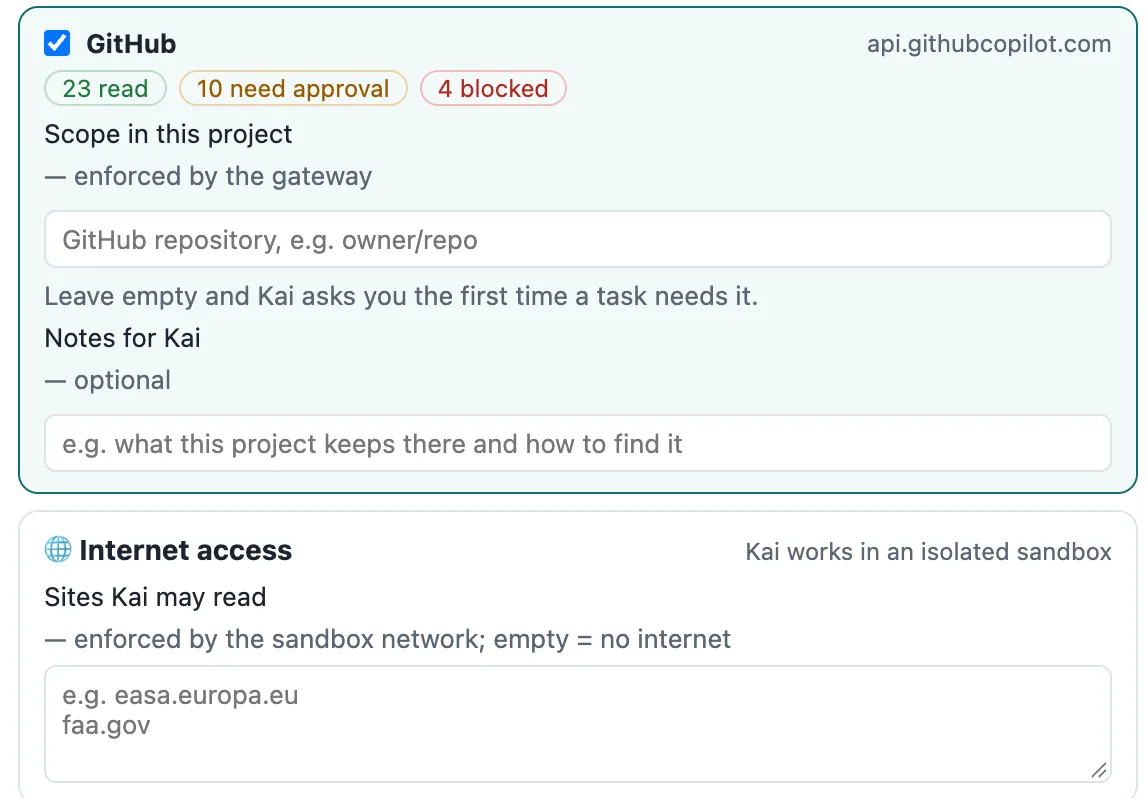1146x798 pixels.
Task: Click 'Kai works in an isolated sandbox' text
Action: pos(928,552)
